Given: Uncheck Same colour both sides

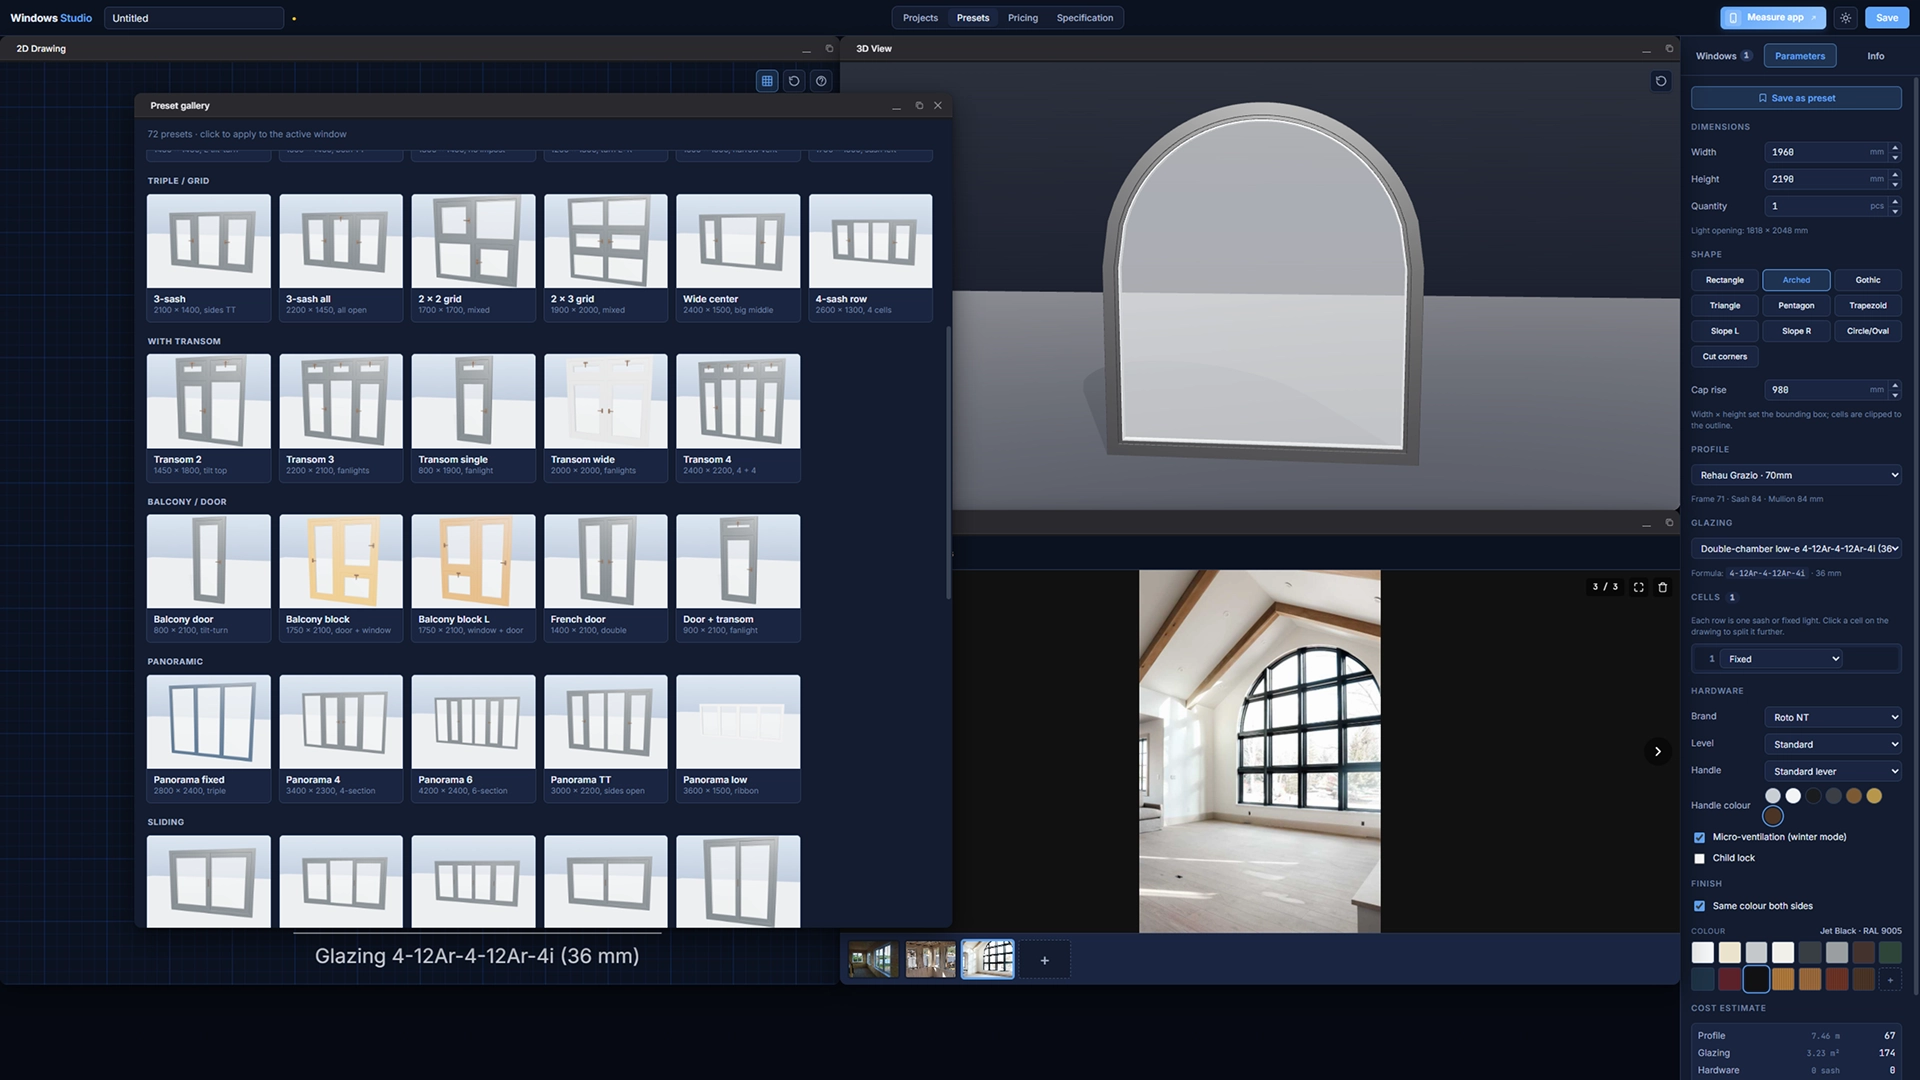Looking at the screenshot, I should [1699, 906].
